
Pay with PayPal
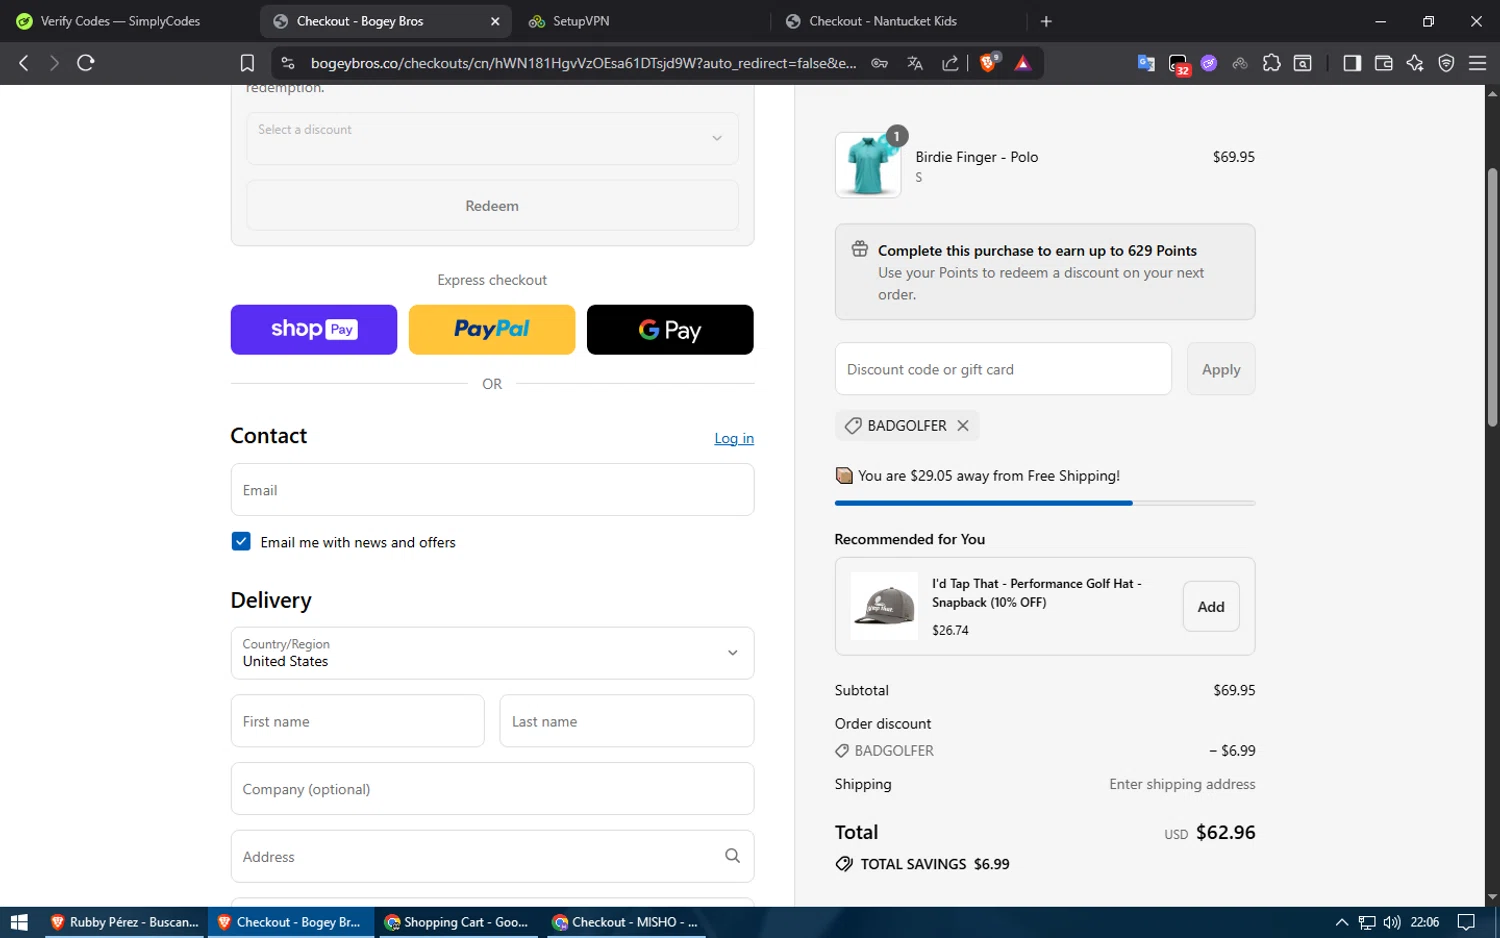pyautogui.click(x=492, y=330)
